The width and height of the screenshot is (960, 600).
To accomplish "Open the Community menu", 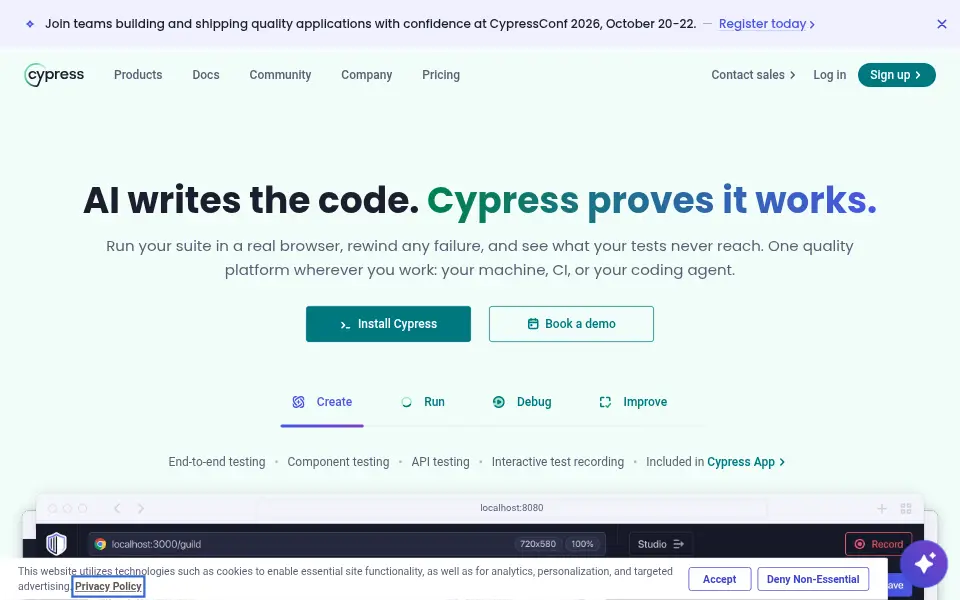I will tap(280, 75).
